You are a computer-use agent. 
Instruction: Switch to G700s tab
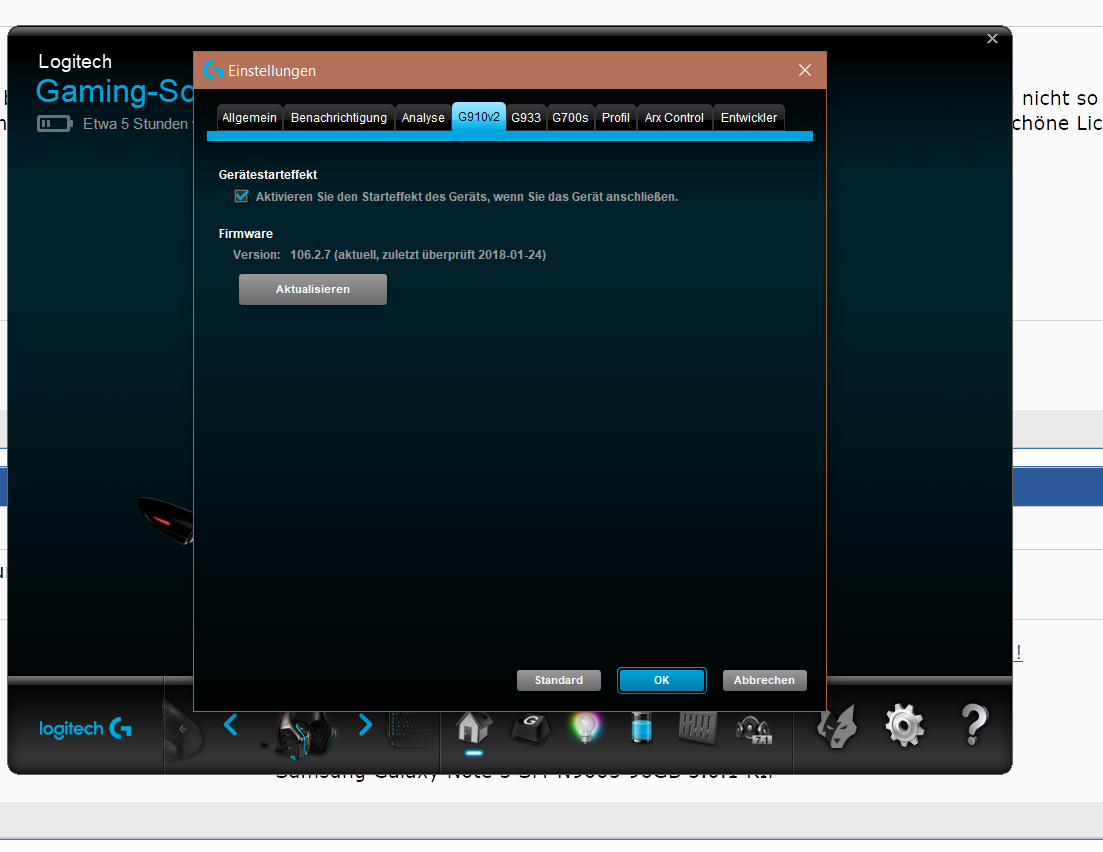[570, 117]
